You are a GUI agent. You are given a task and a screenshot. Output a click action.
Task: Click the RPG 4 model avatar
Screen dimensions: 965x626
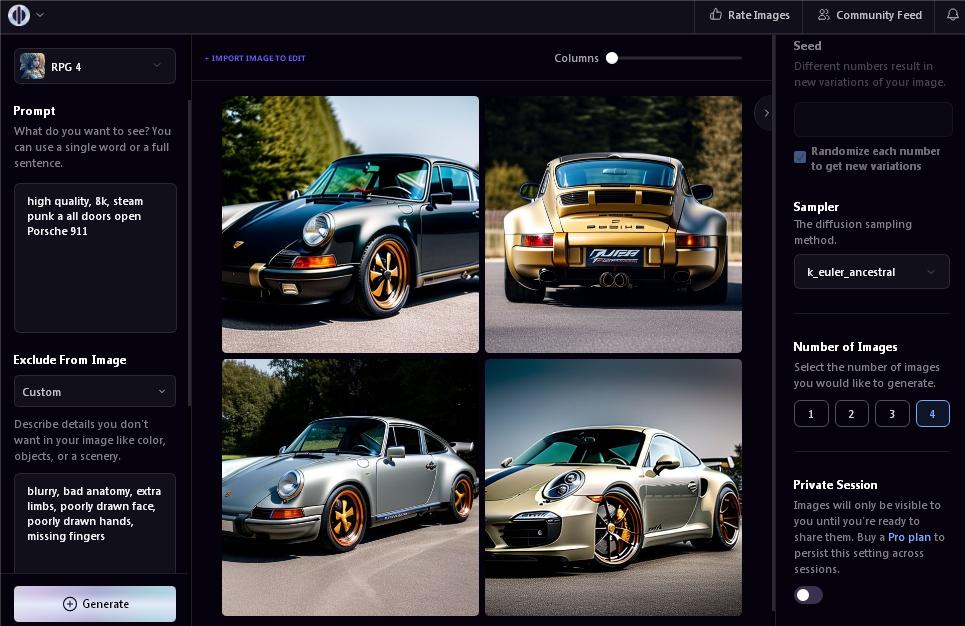click(x=32, y=66)
